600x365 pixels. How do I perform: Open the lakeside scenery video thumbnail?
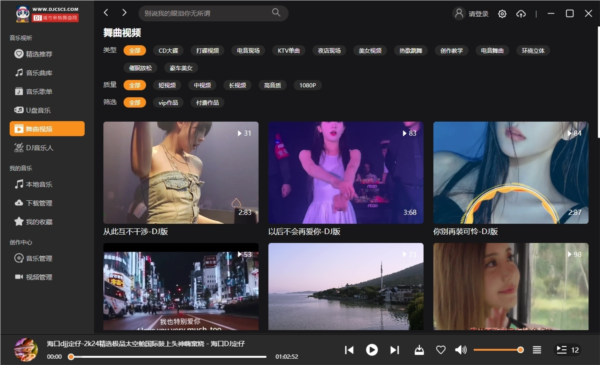click(346, 286)
